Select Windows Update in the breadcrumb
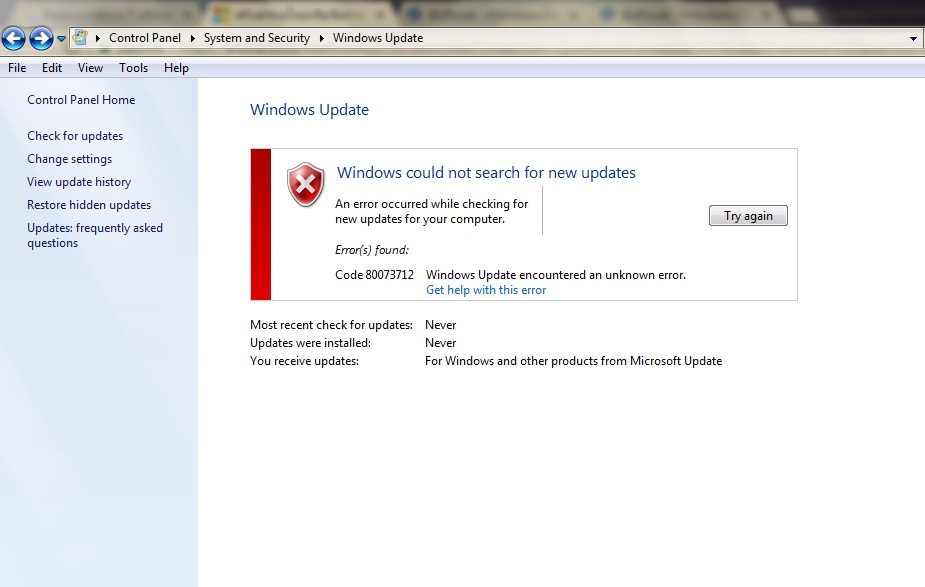The width and height of the screenshot is (925, 587). pyautogui.click(x=378, y=38)
